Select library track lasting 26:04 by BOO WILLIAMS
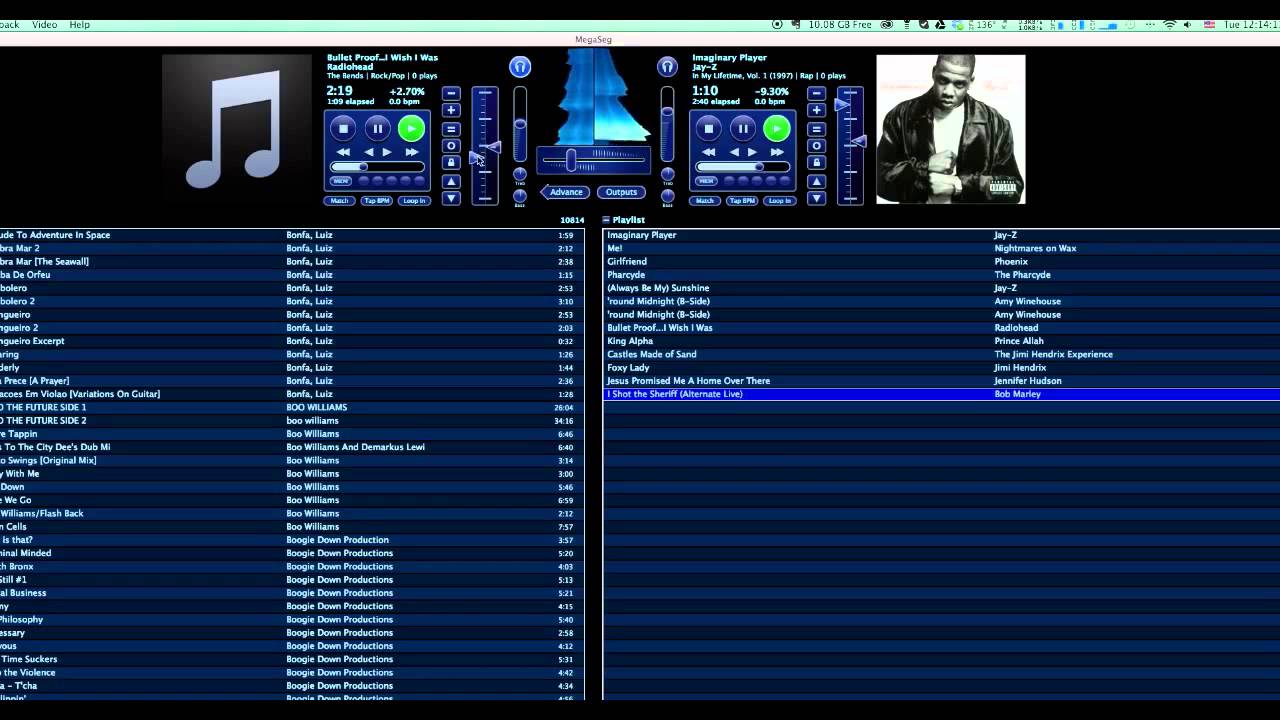The height and width of the screenshot is (720, 1280). click(291, 408)
